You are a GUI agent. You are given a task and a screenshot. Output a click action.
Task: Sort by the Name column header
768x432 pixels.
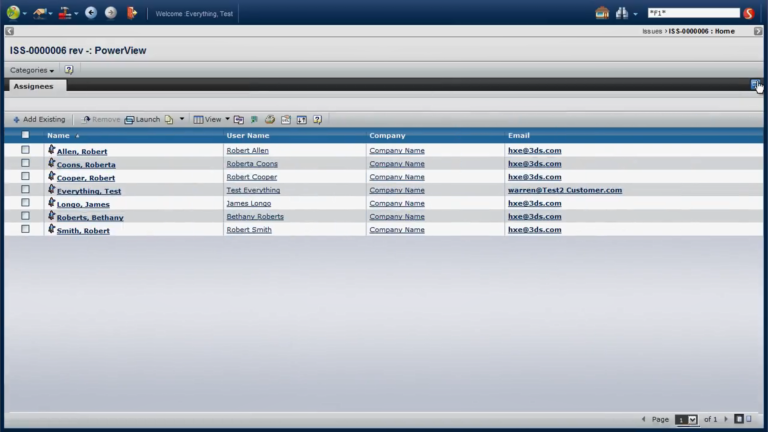pyautogui.click(x=58, y=135)
